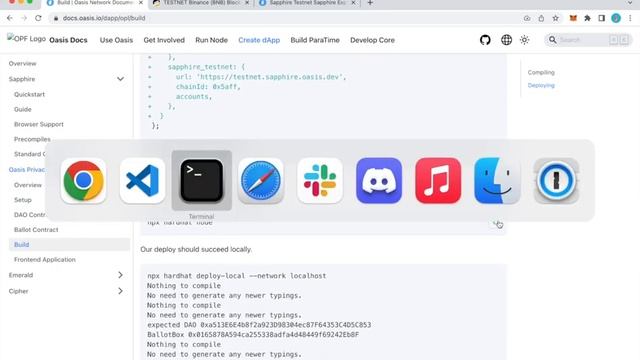Select Slack in the app switcher
This screenshot has width=640, height=360.
pos(320,181)
